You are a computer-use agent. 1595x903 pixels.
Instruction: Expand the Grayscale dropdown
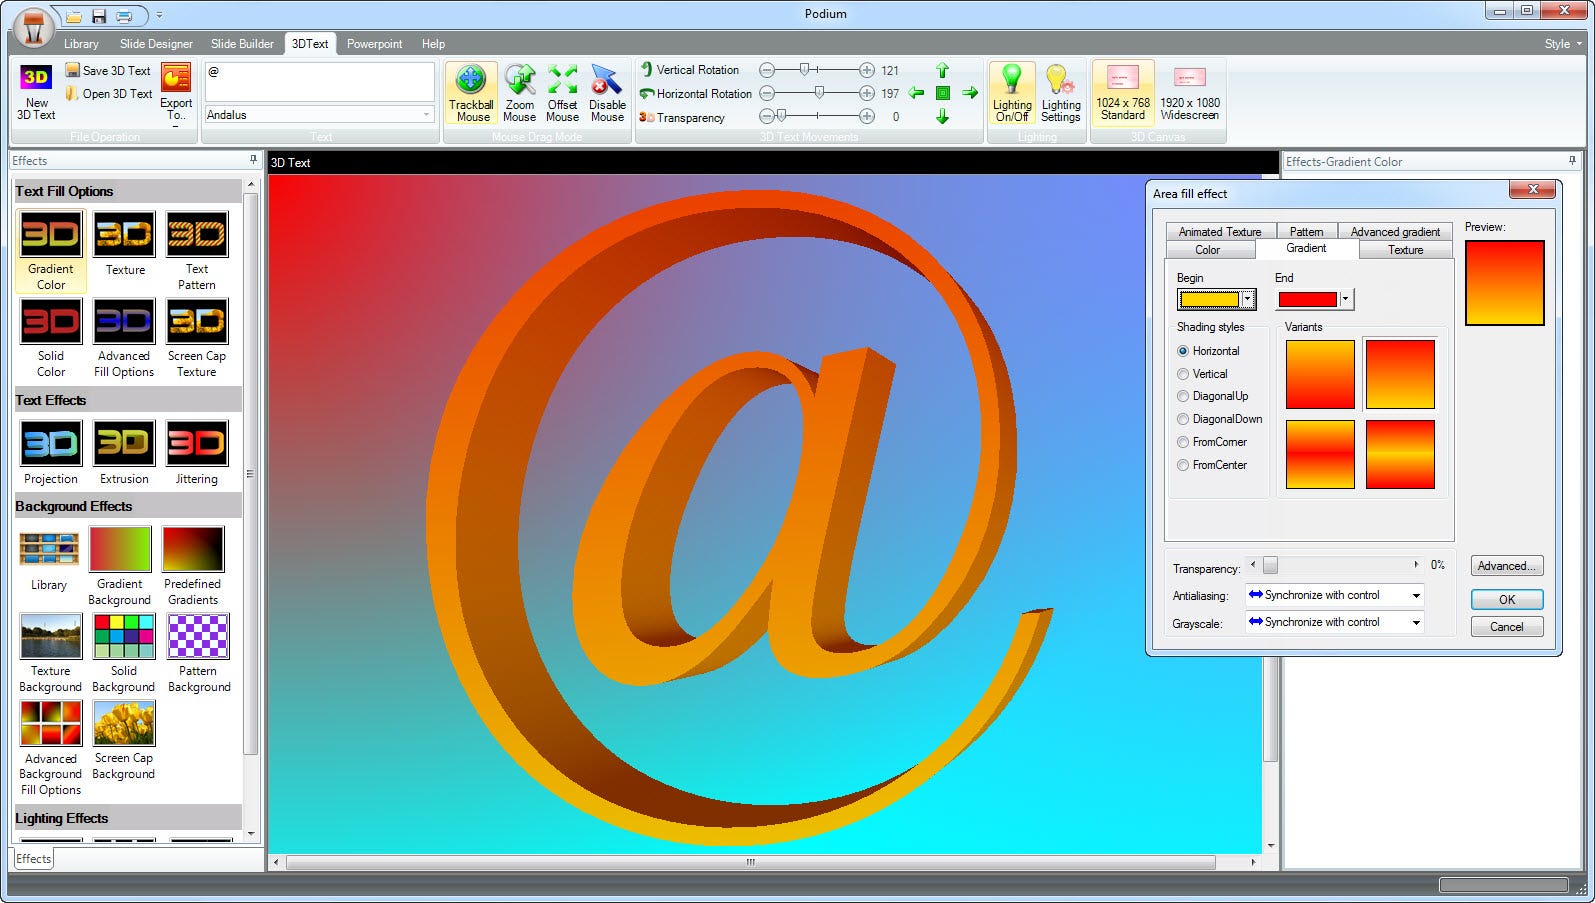[x=1416, y=622]
